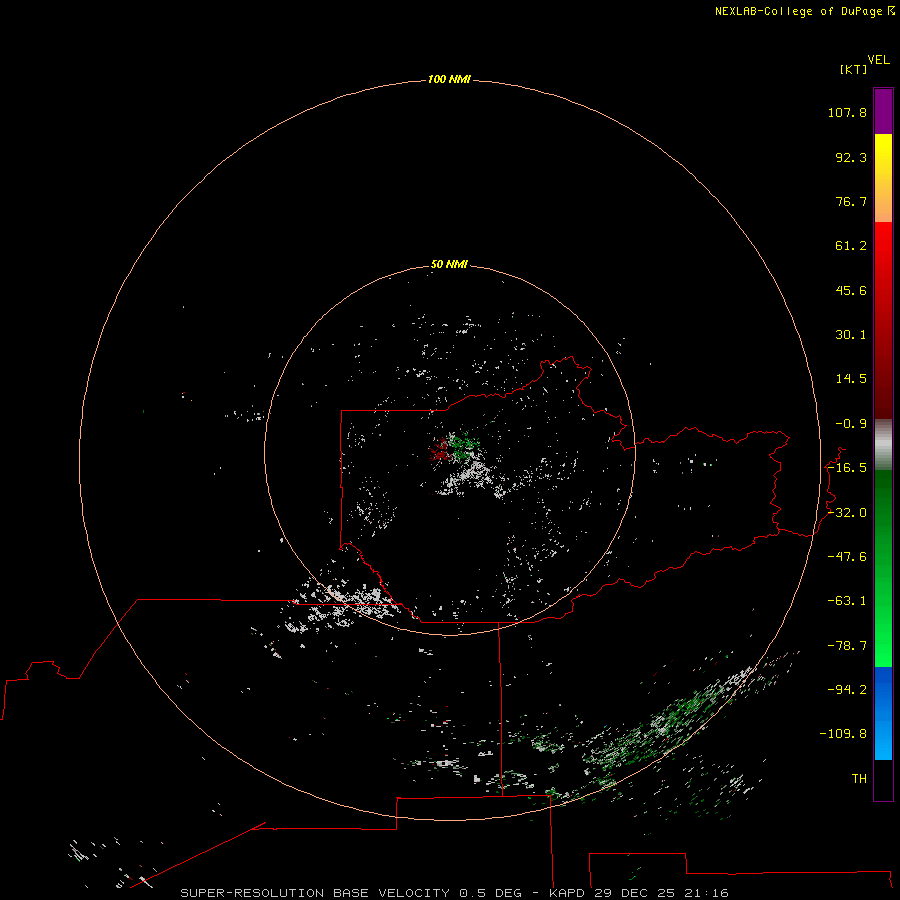Viewport: 900px width, 900px height.
Task: Click the 92.3 velocity scale value
Action: (851, 157)
